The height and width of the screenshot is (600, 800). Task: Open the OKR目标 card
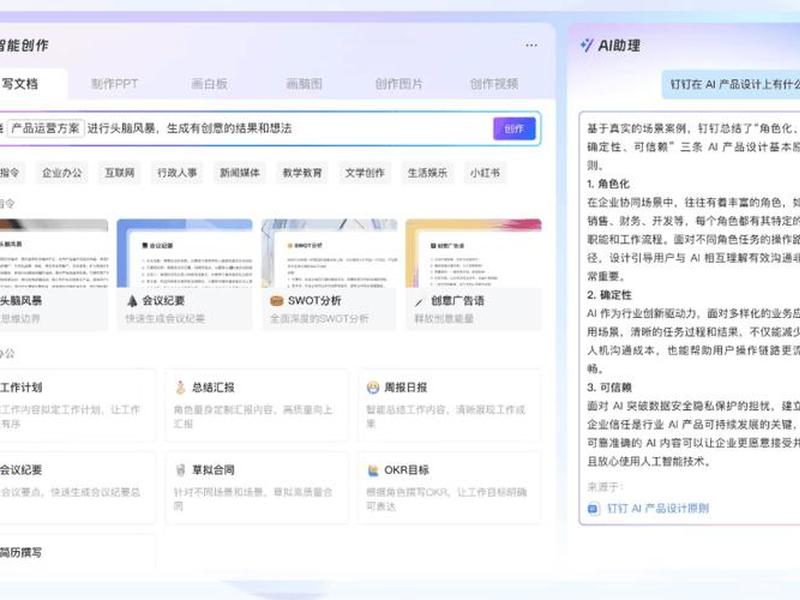point(449,488)
